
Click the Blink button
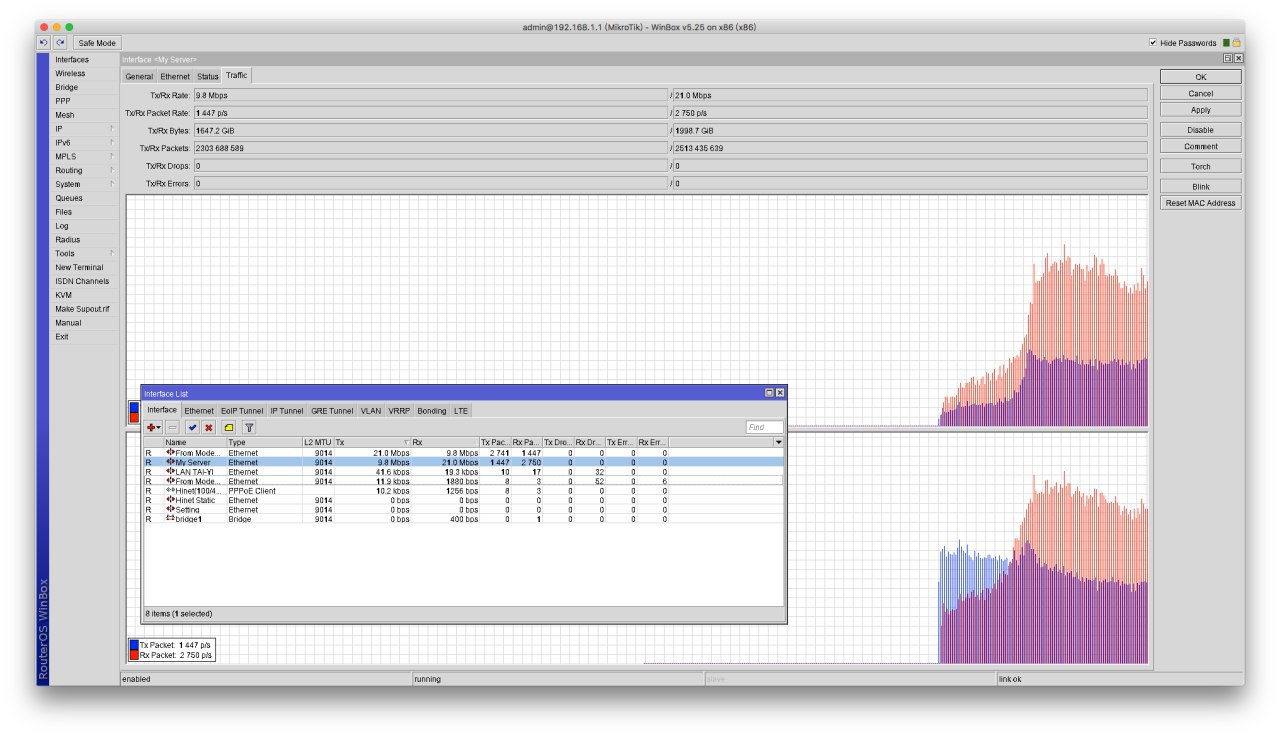(x=1200, y=187)
